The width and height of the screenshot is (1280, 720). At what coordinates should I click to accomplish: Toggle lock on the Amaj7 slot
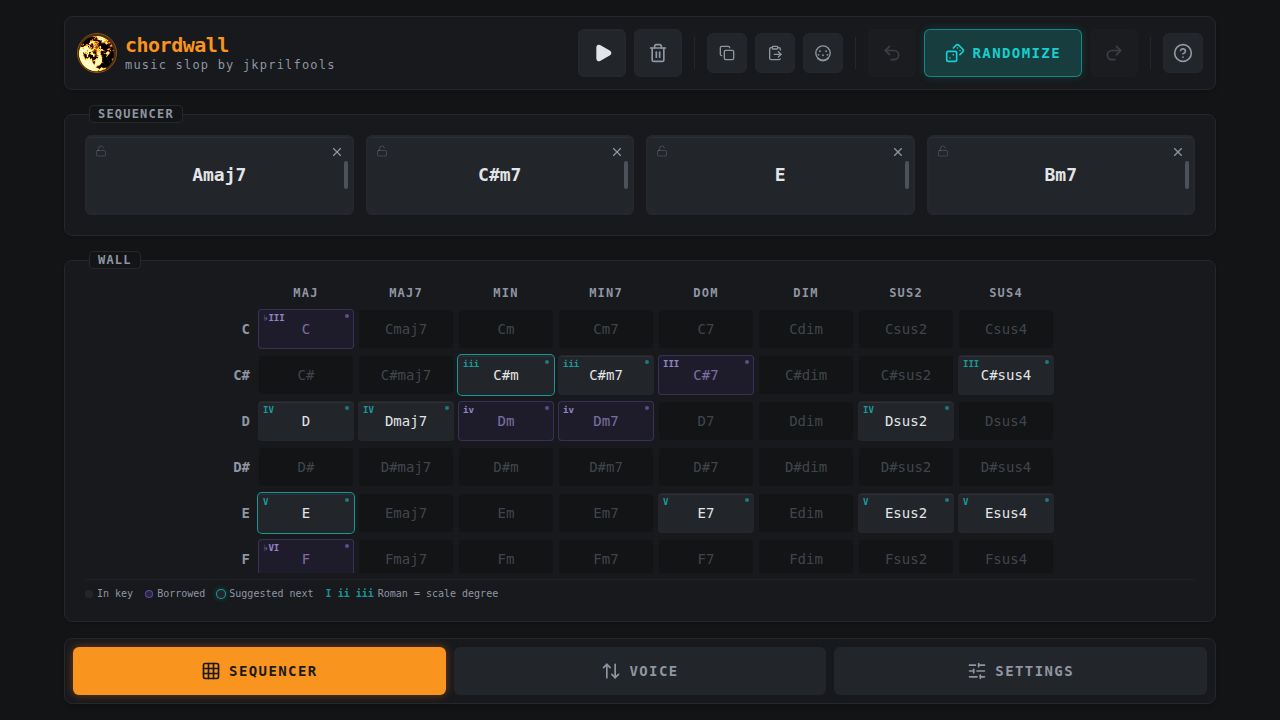tap(101, 152)
